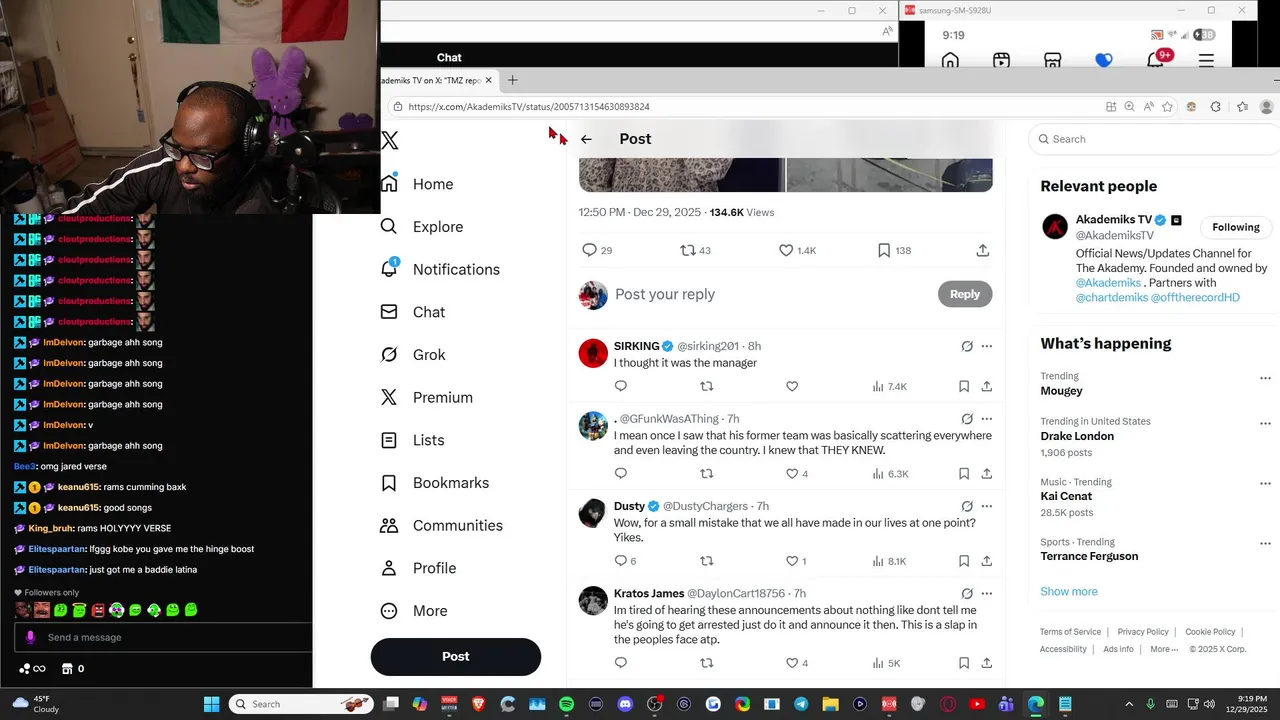Image resolution: width=1280 pixels, height=720 pixels.
Task: Click Post your reply field
Action: (665, 294)
